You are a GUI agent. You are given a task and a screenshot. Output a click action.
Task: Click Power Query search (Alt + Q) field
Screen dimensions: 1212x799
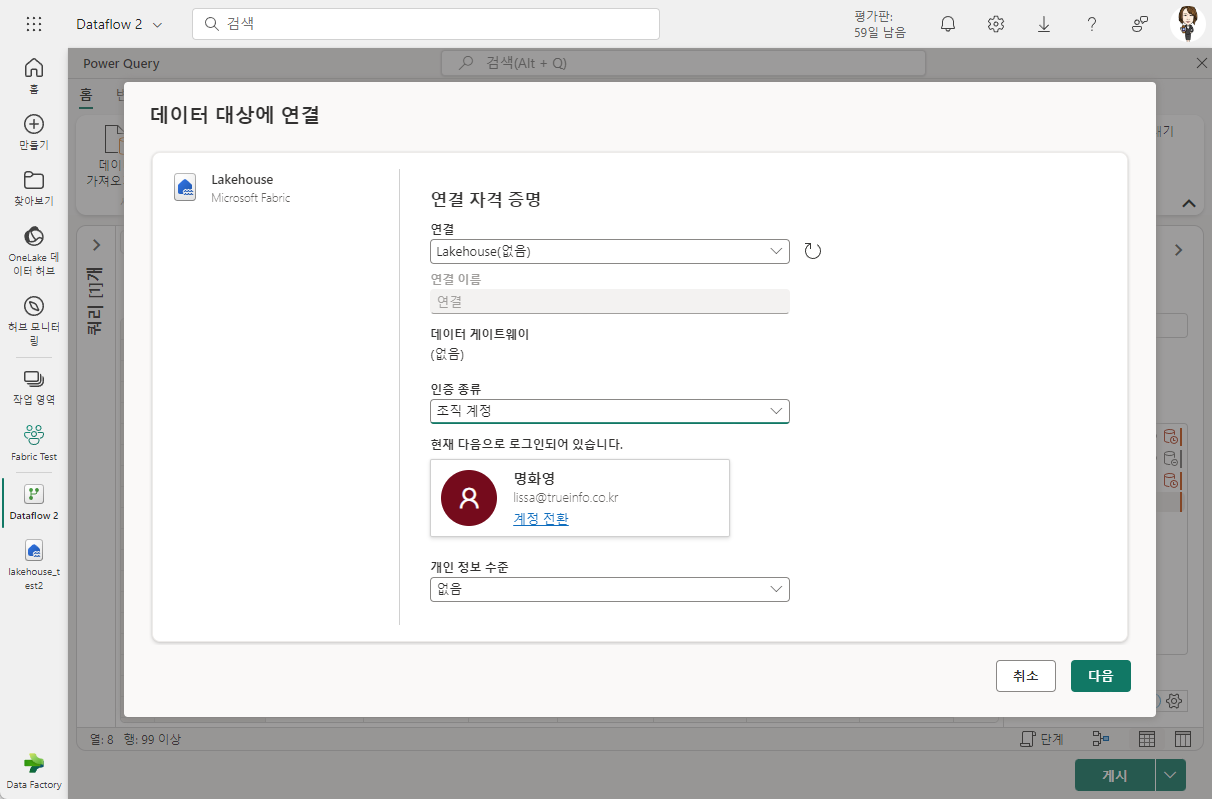pyautogui.click(x=684, y=63)
